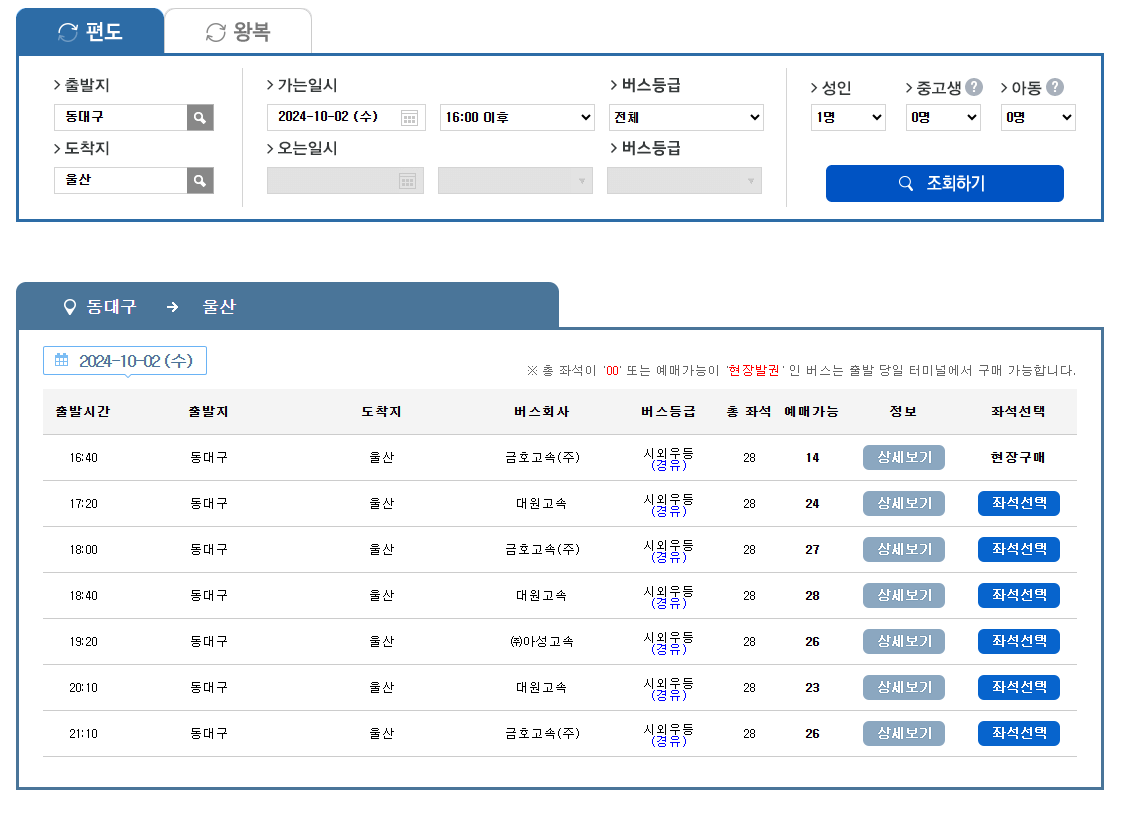
Task: Click the 출발시간 column header
Action: (83, 411)
